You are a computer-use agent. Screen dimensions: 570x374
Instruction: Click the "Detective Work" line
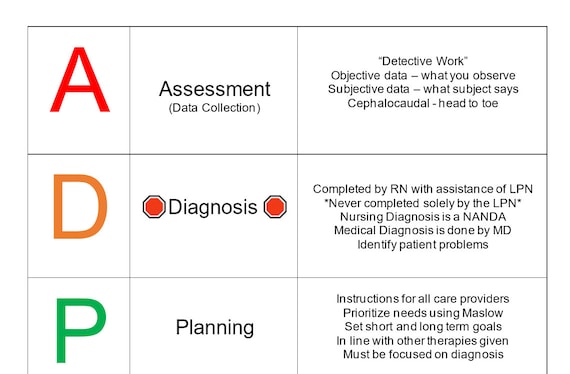[x=423, y=61]
